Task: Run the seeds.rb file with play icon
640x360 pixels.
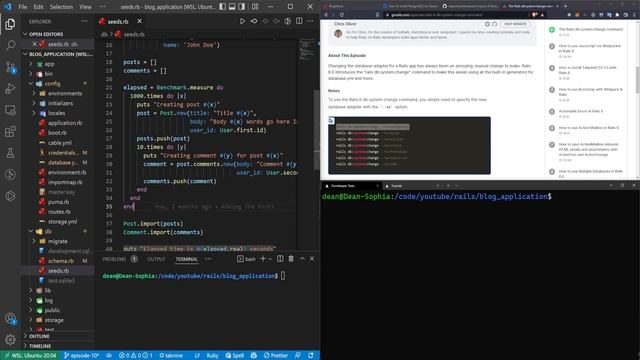Action: [x=242, y=21]
